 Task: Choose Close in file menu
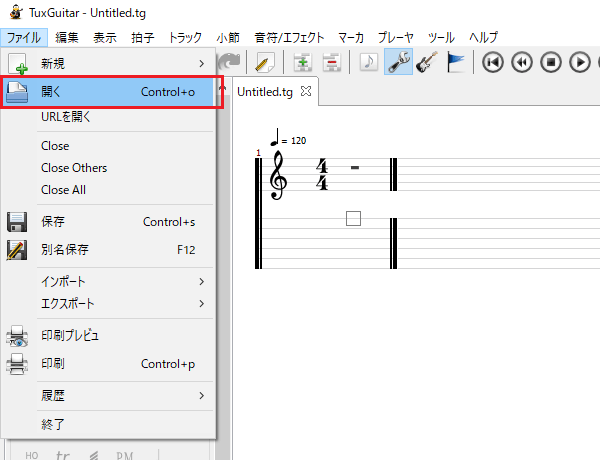coord(108,146)
